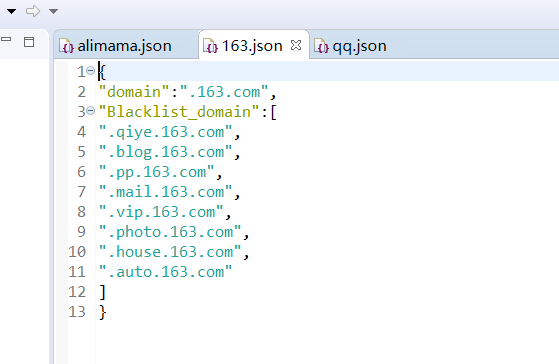The image size is (559, 364).
Task: Place cursor on ".auto.163.com" entry
Action: pos(165,272)
